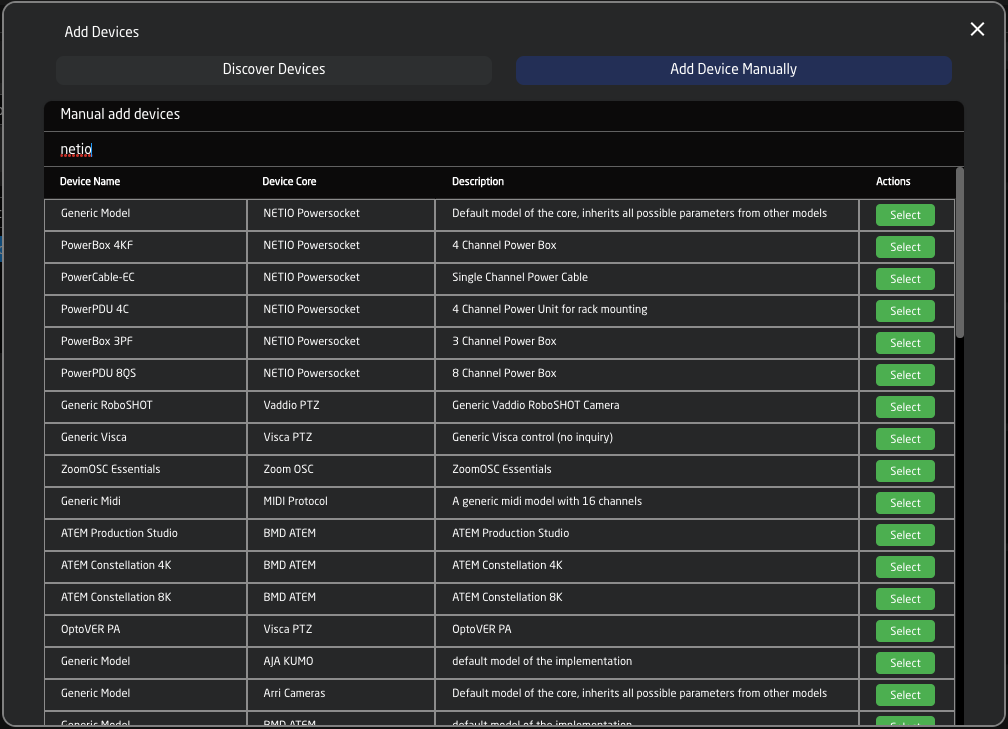
Task: Choose Select for ATEM Constellation 4K
Action: click(x=905, y=567)
